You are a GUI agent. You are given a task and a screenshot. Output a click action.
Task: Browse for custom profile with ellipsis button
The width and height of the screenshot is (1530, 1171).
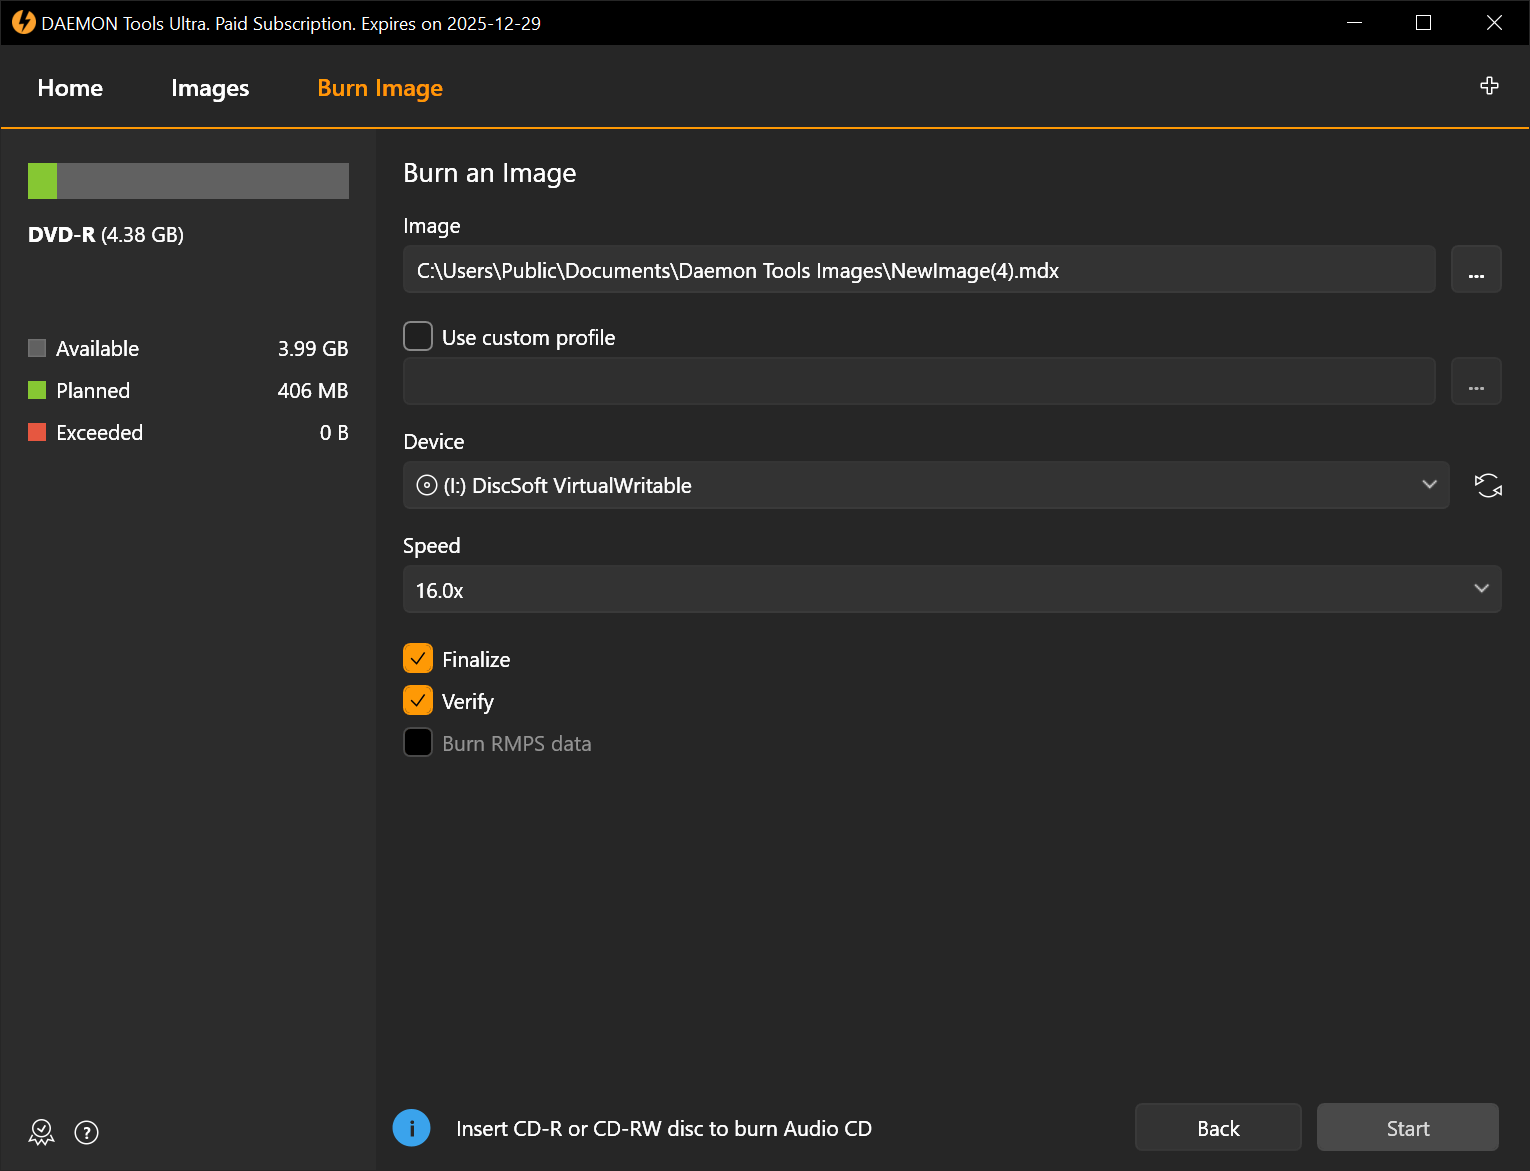click(1476, 382)
